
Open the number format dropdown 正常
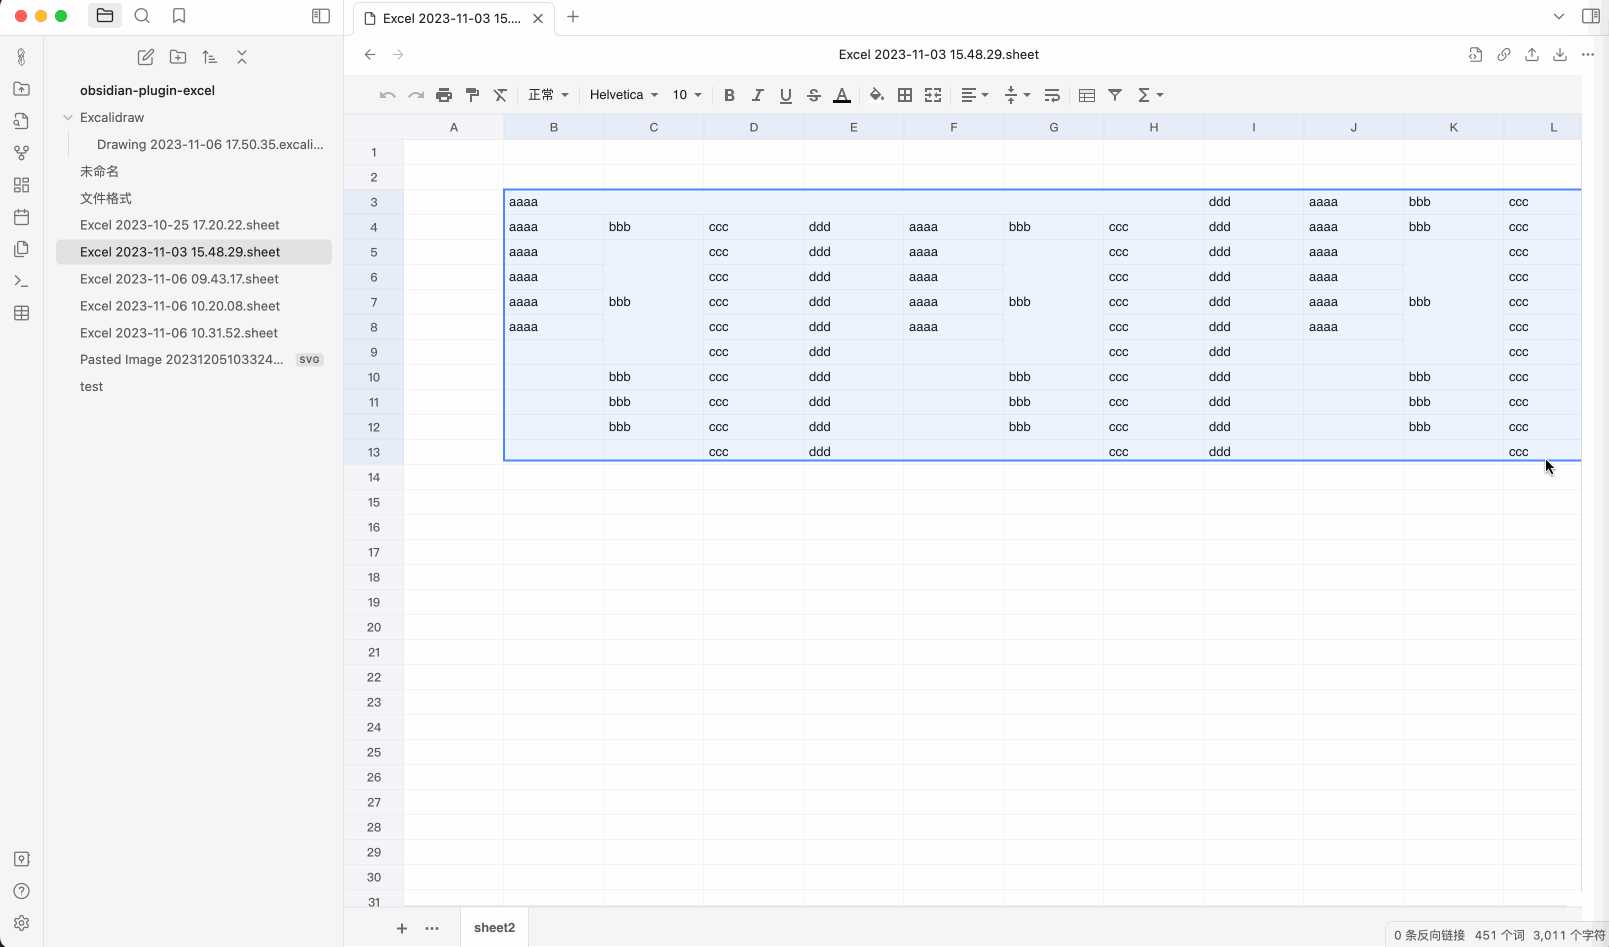click(548, 95)
